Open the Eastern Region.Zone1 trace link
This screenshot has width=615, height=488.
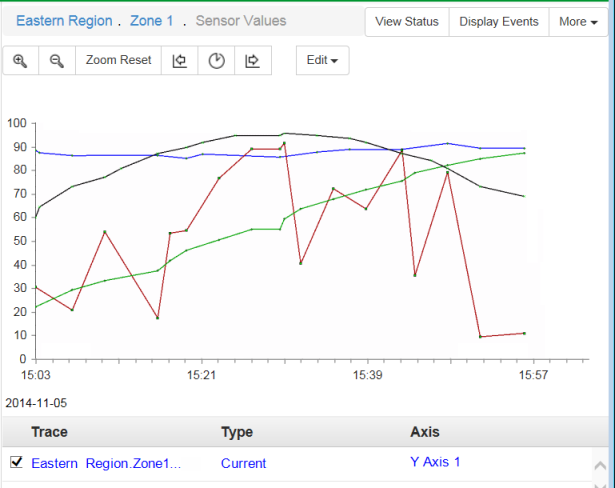pyautogui.click(x=106, y=463)
